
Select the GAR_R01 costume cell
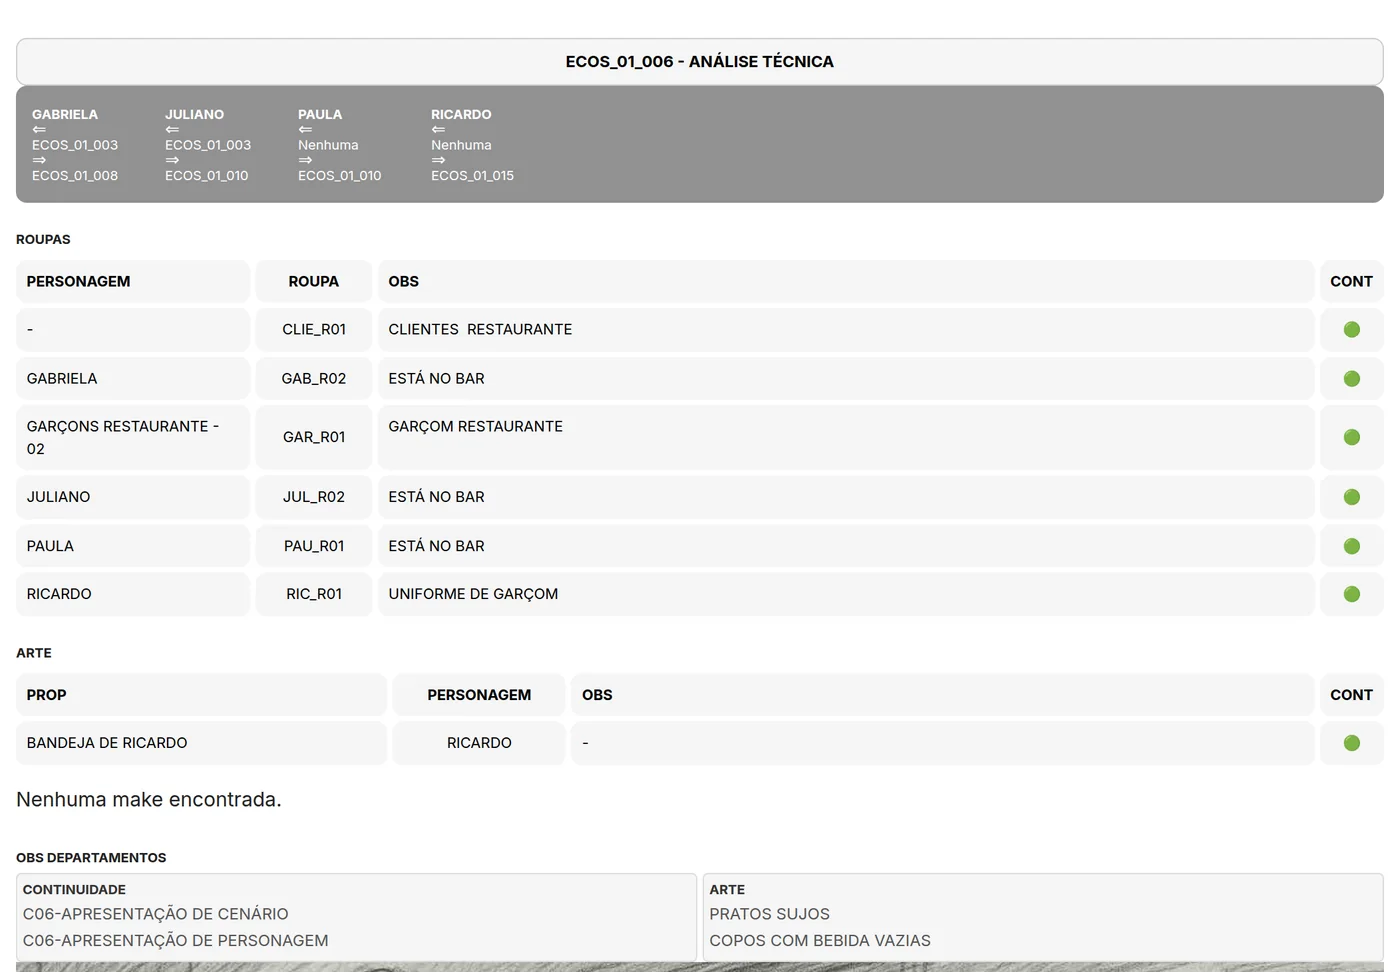coord(314,437)
